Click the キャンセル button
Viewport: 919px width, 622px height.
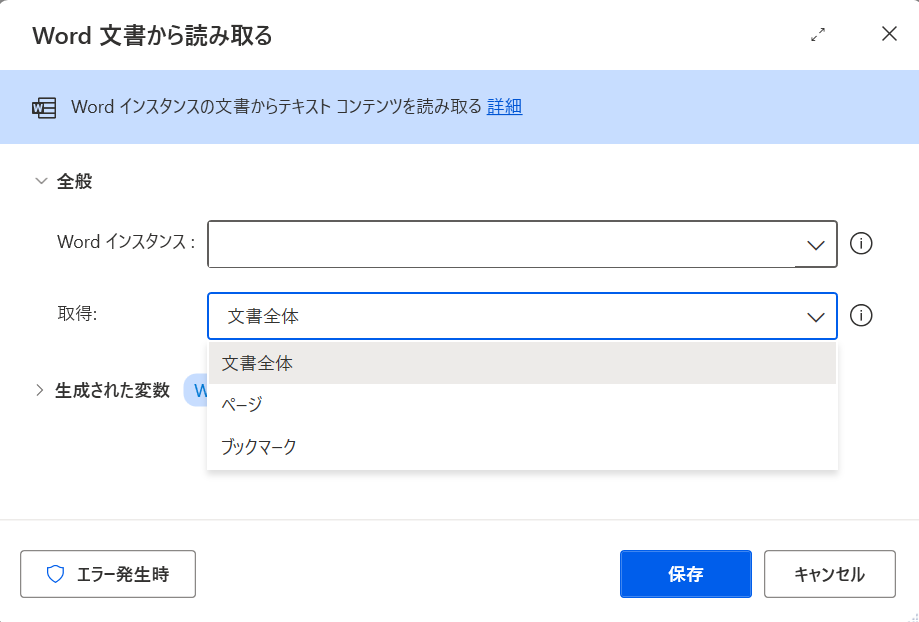coord(829,574)
